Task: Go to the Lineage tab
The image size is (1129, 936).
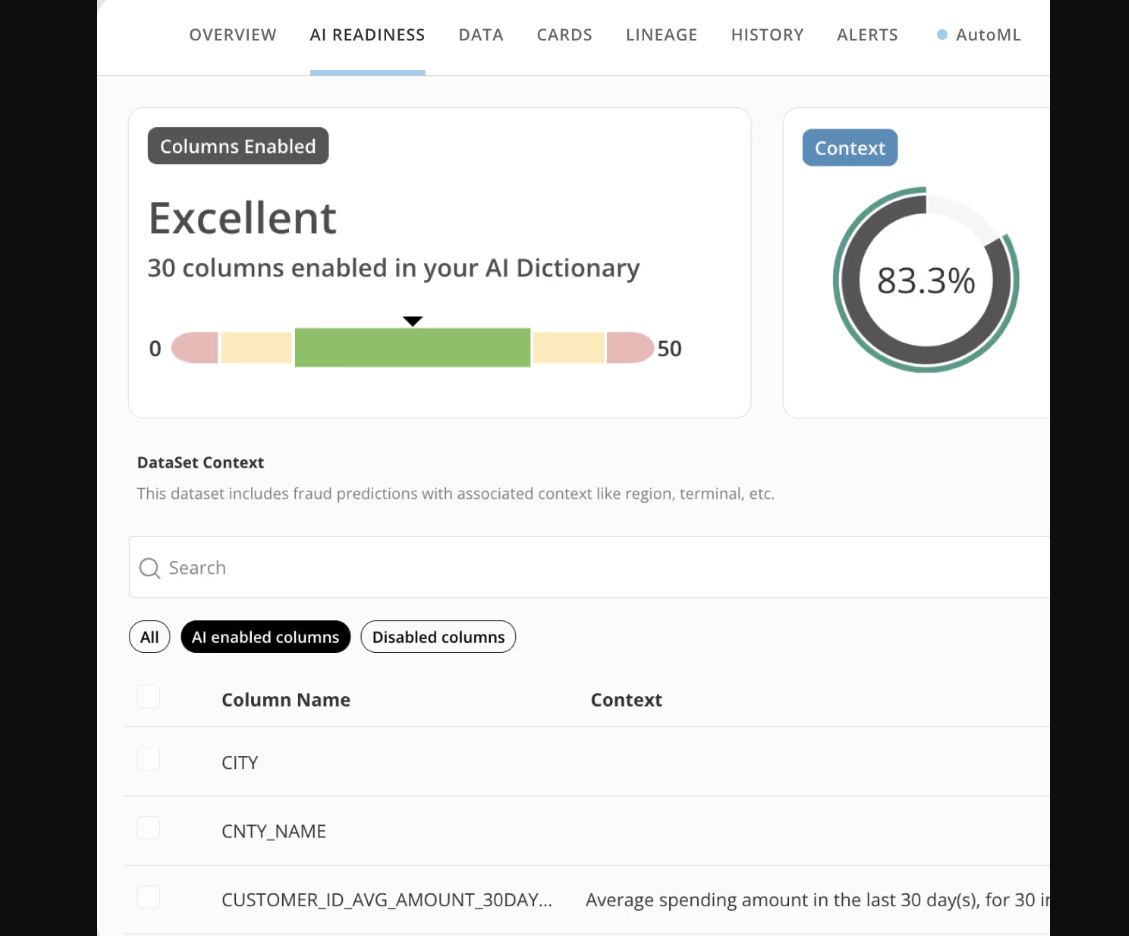Action: (x=661, y=35)
